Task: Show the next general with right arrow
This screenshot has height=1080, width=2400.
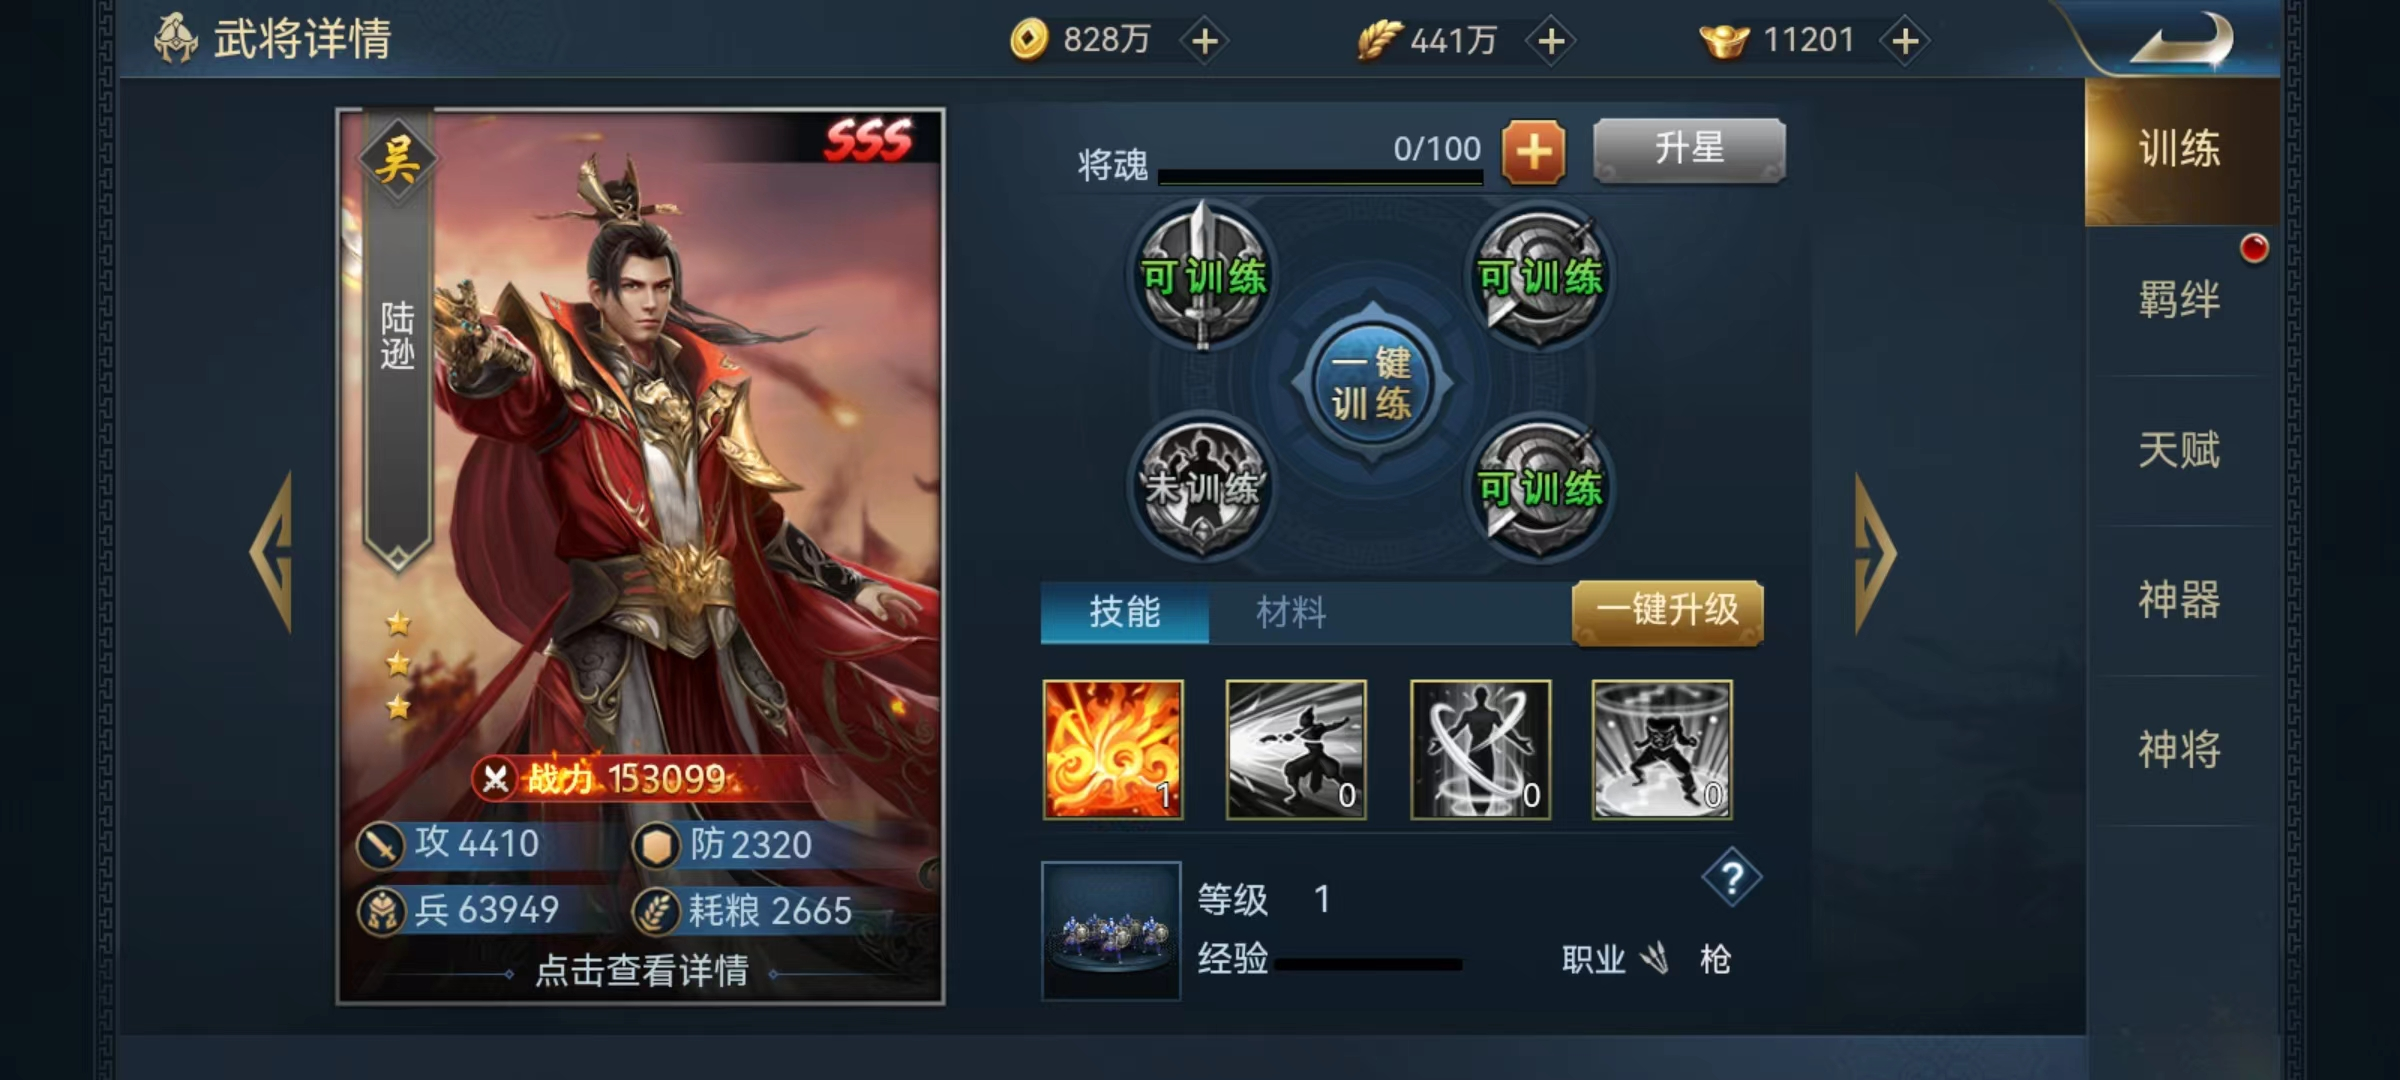Action: (x=1875, y=553)
